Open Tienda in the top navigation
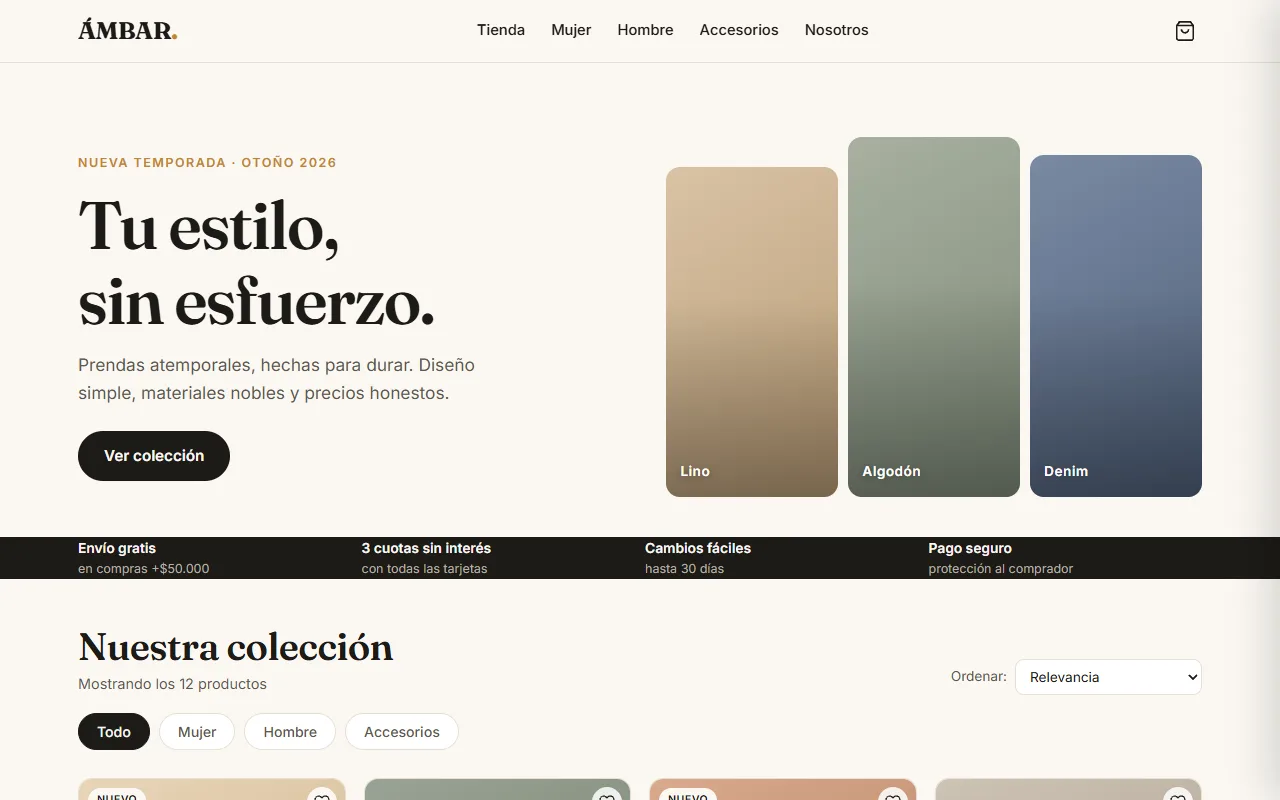This screenshot has width=1280, height=800. coord(501,30)
